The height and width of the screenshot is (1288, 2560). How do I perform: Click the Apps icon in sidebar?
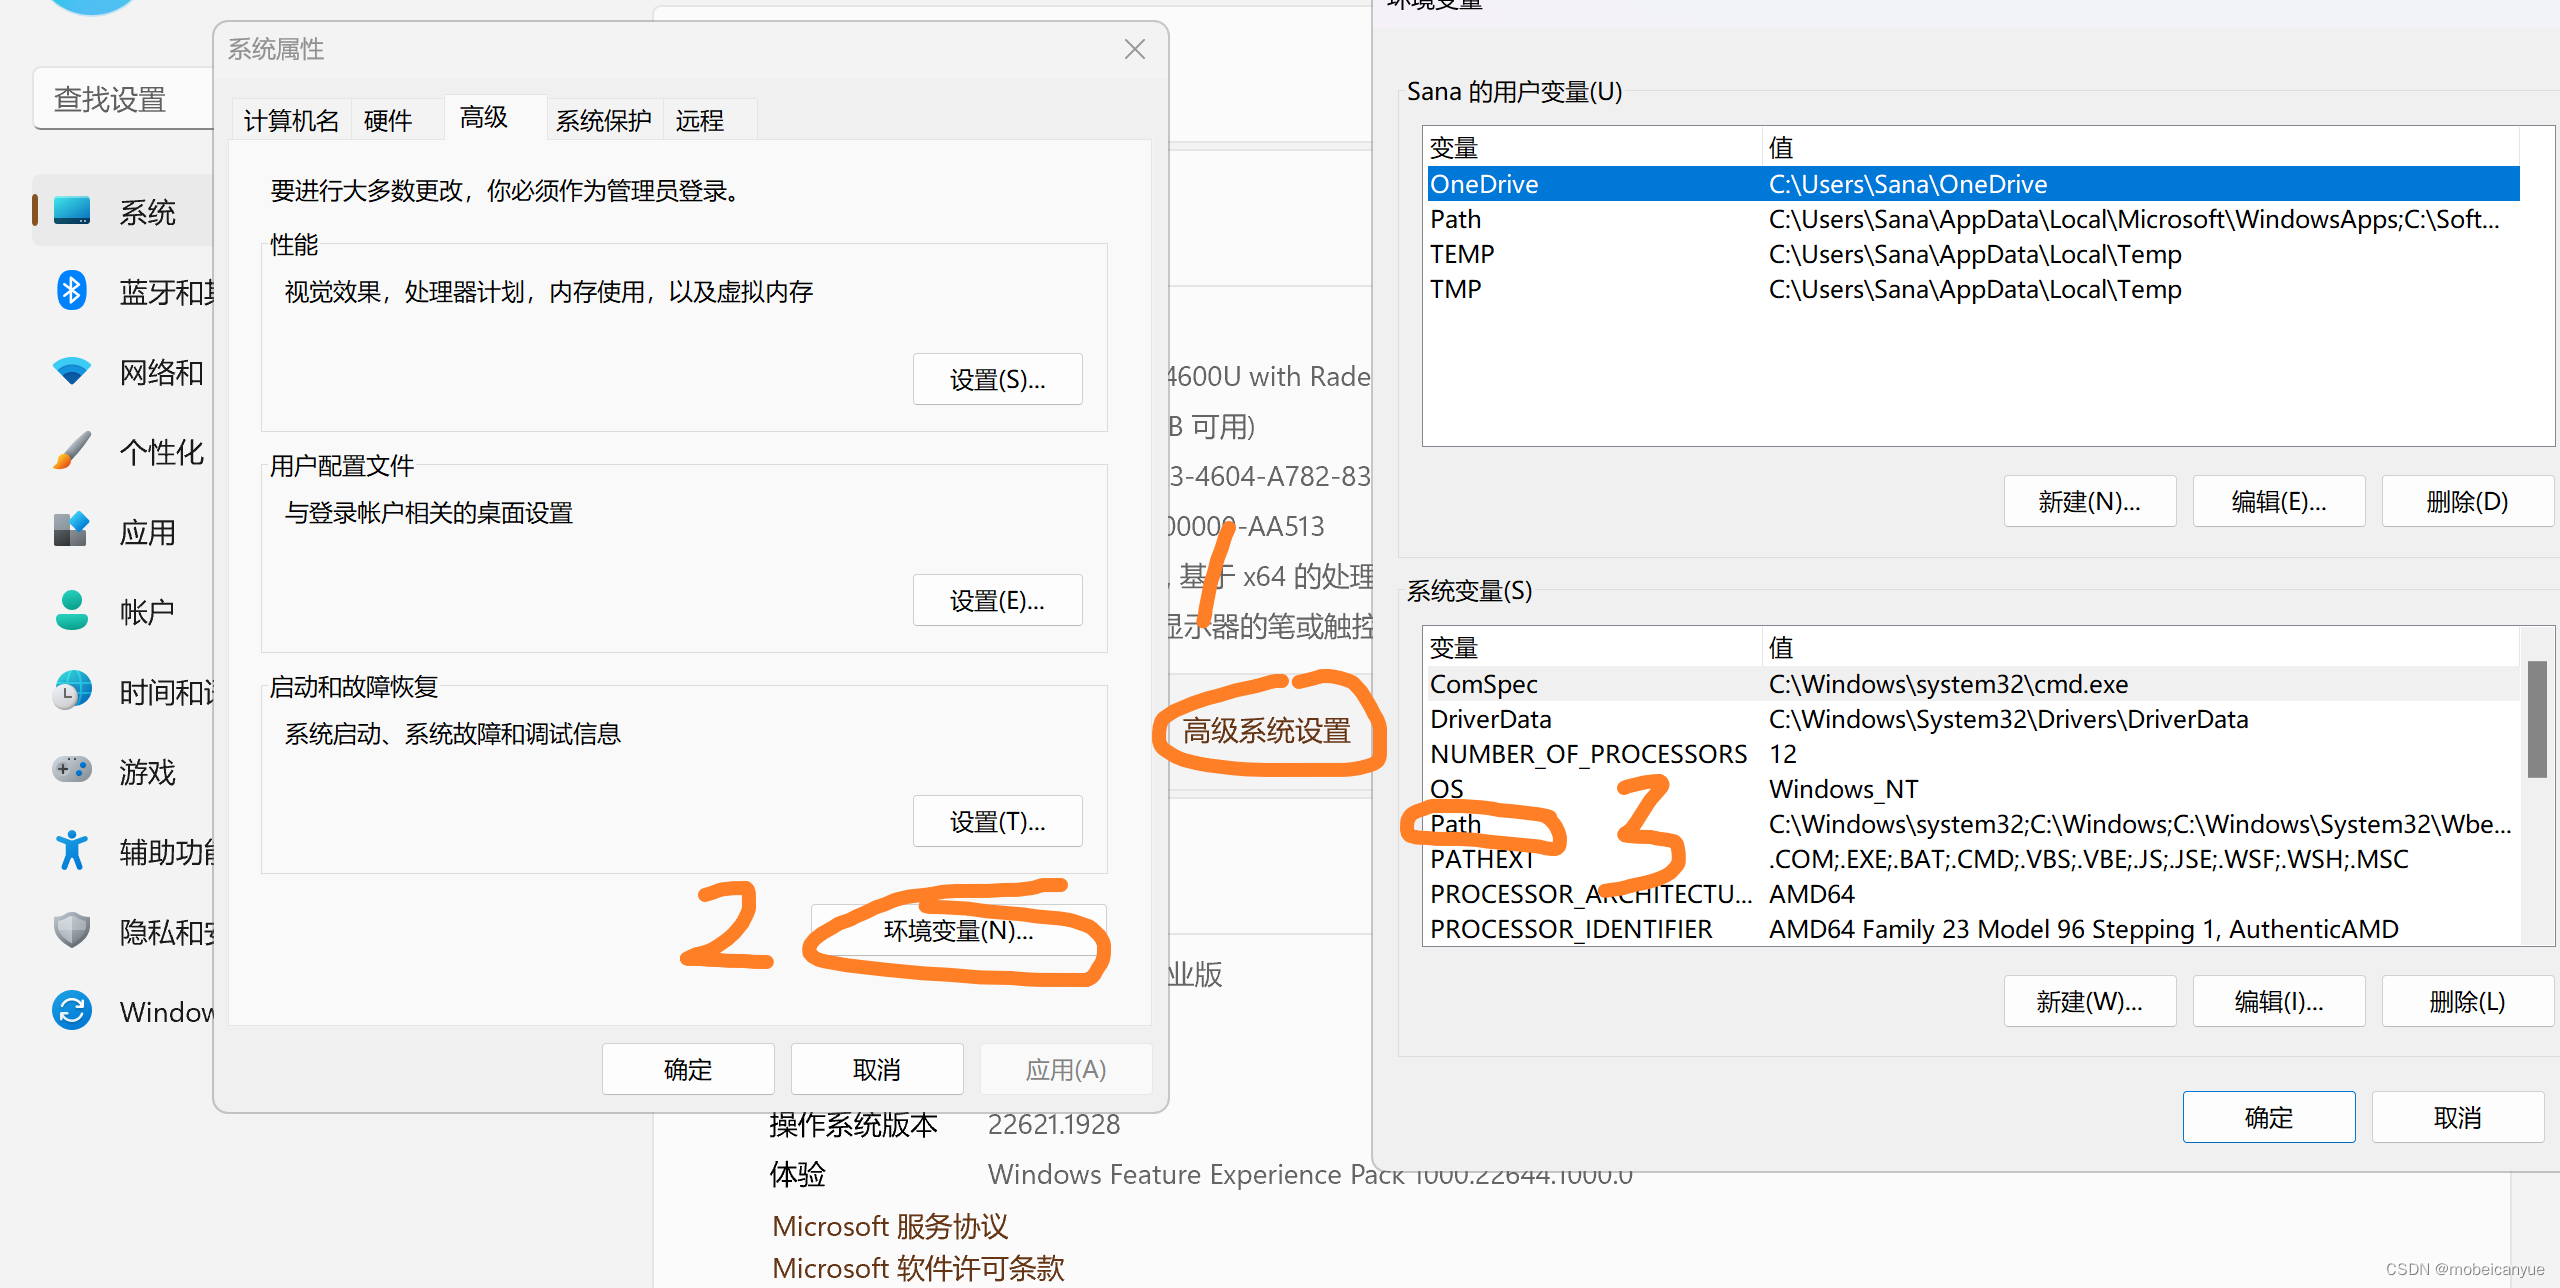click(71, 530)
